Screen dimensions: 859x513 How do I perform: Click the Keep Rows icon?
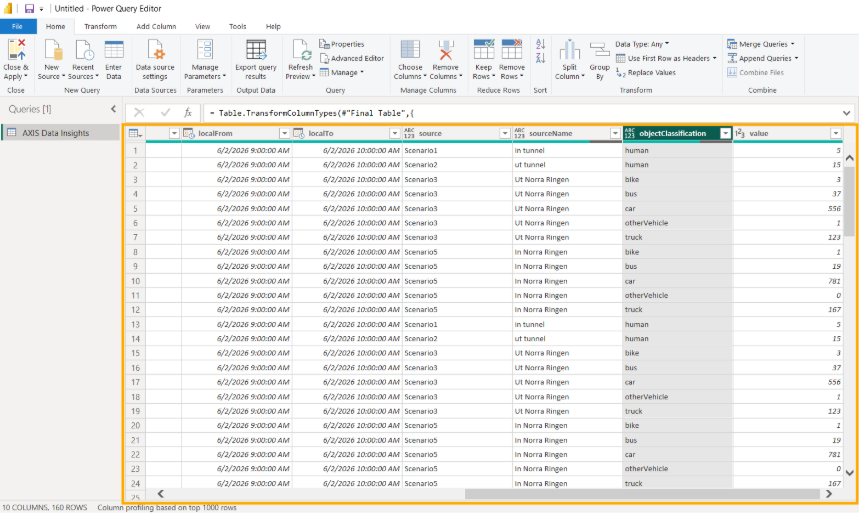484,50
